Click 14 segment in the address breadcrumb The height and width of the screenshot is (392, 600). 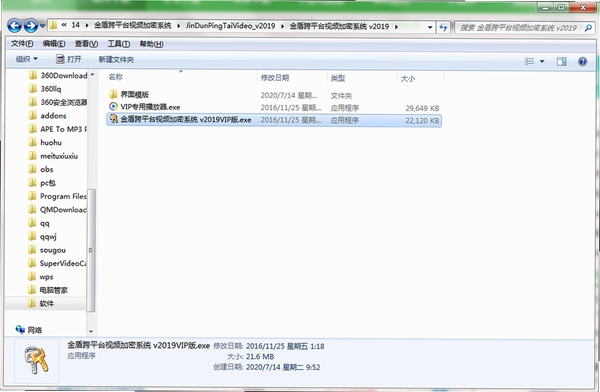pyautogui.click(x=76, y=25)
